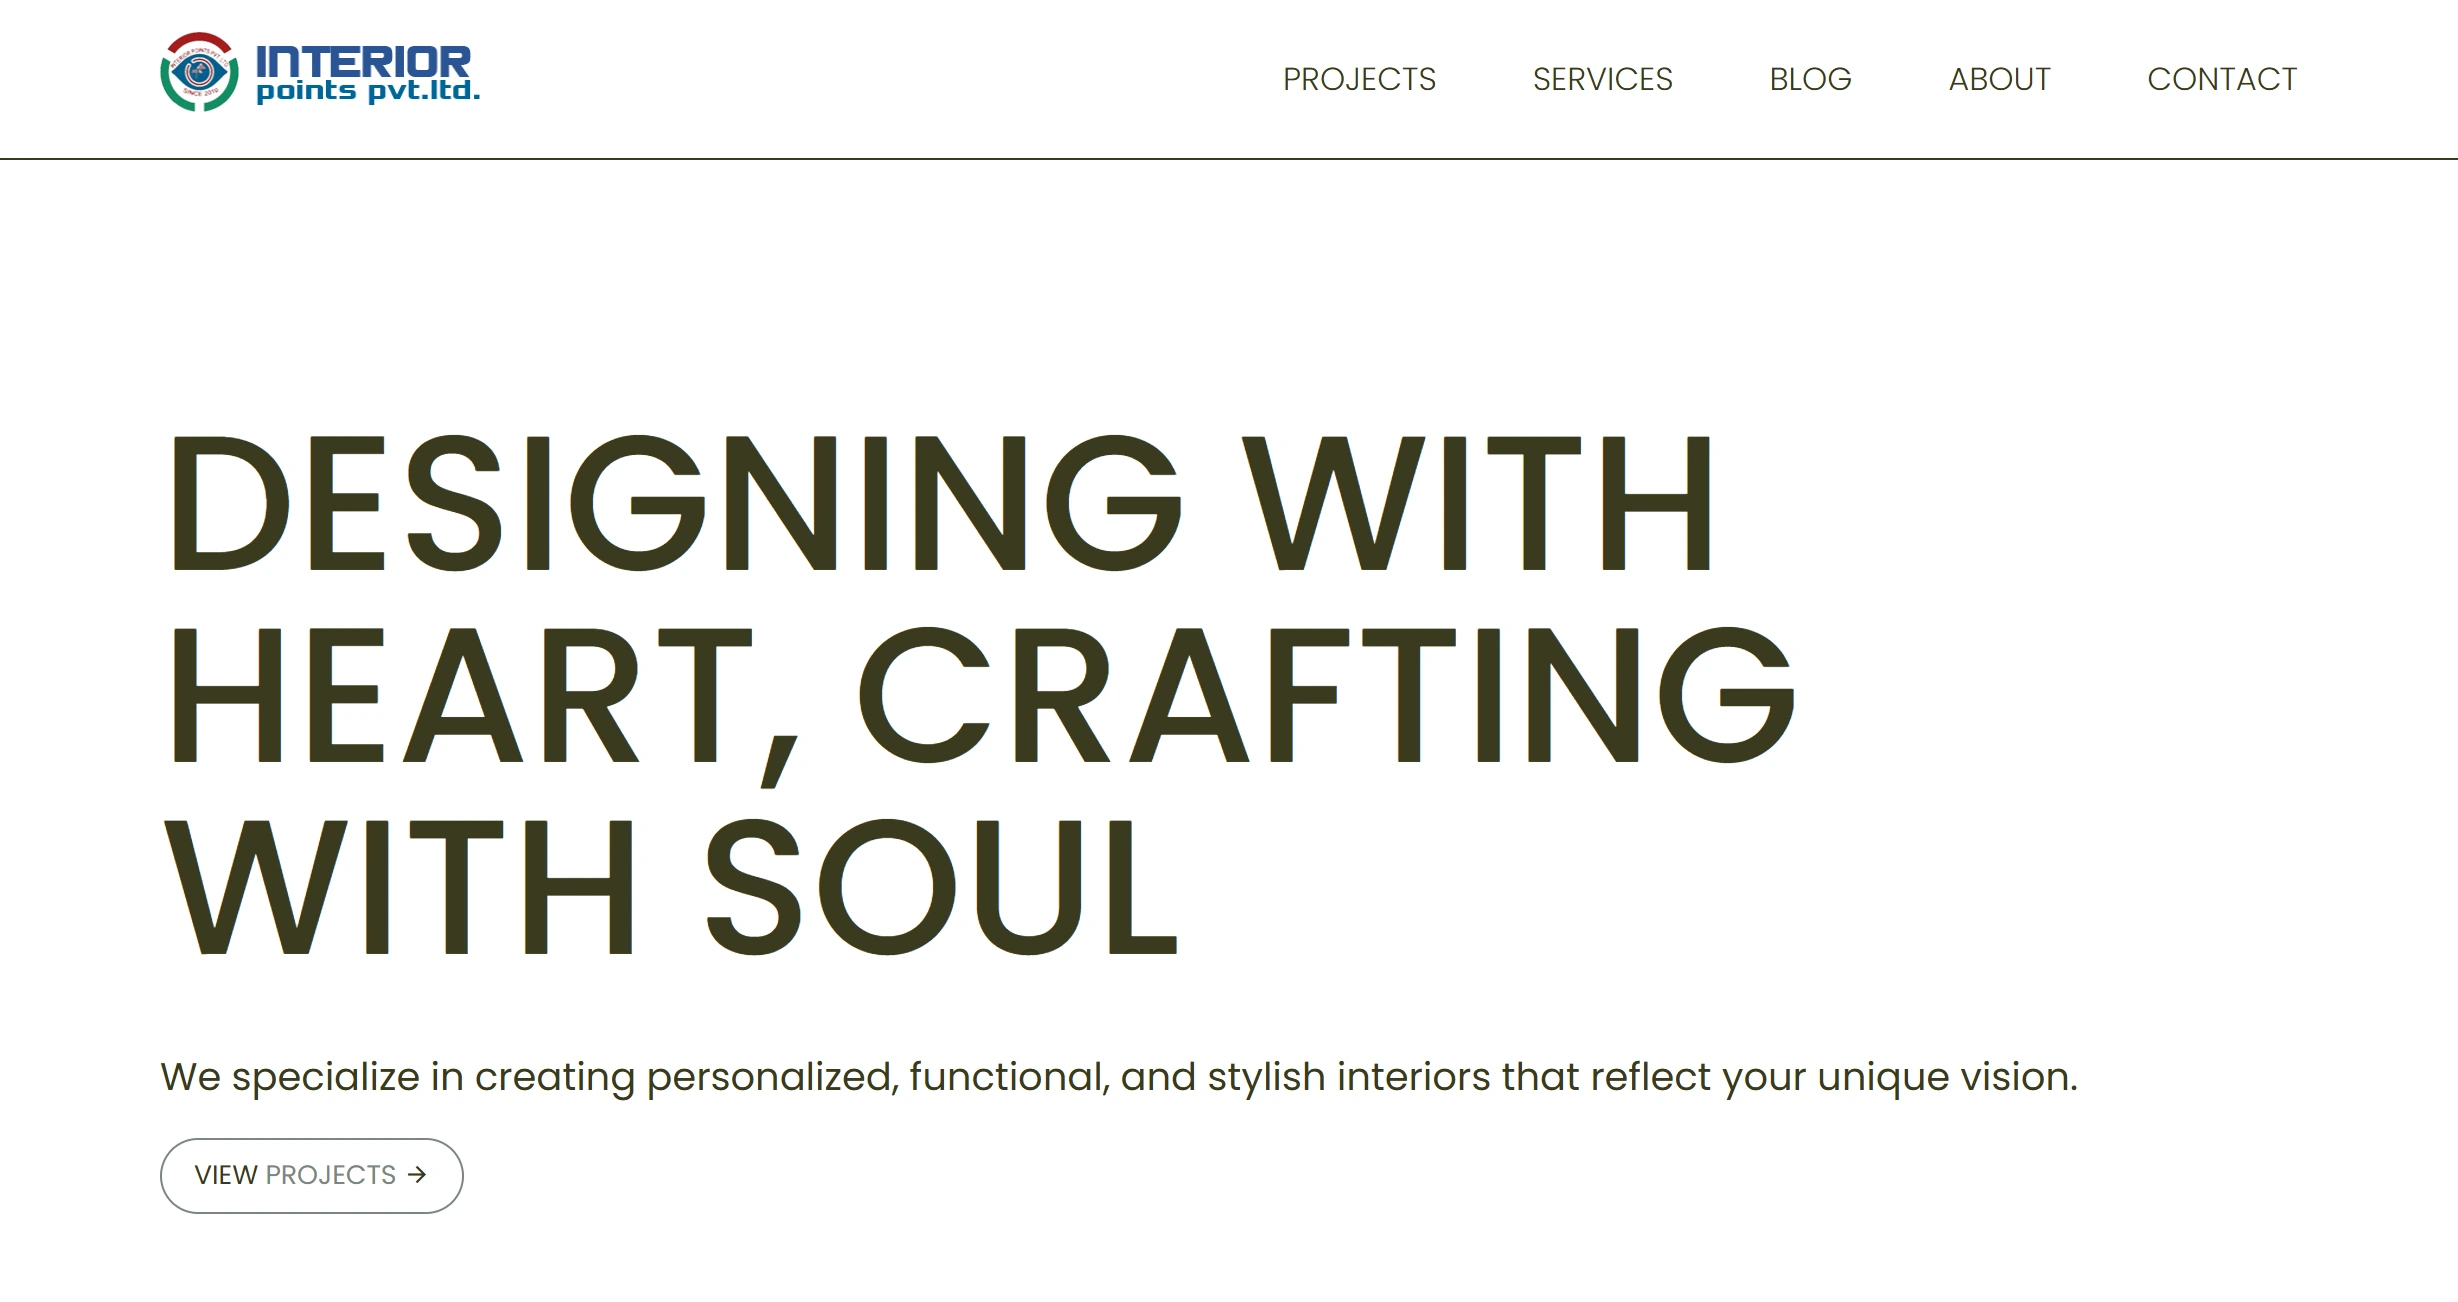The height and width of the screenshot is (1302, 2458).
Task: Go to the BLOG page
Action: click(x=1810, y=79)
